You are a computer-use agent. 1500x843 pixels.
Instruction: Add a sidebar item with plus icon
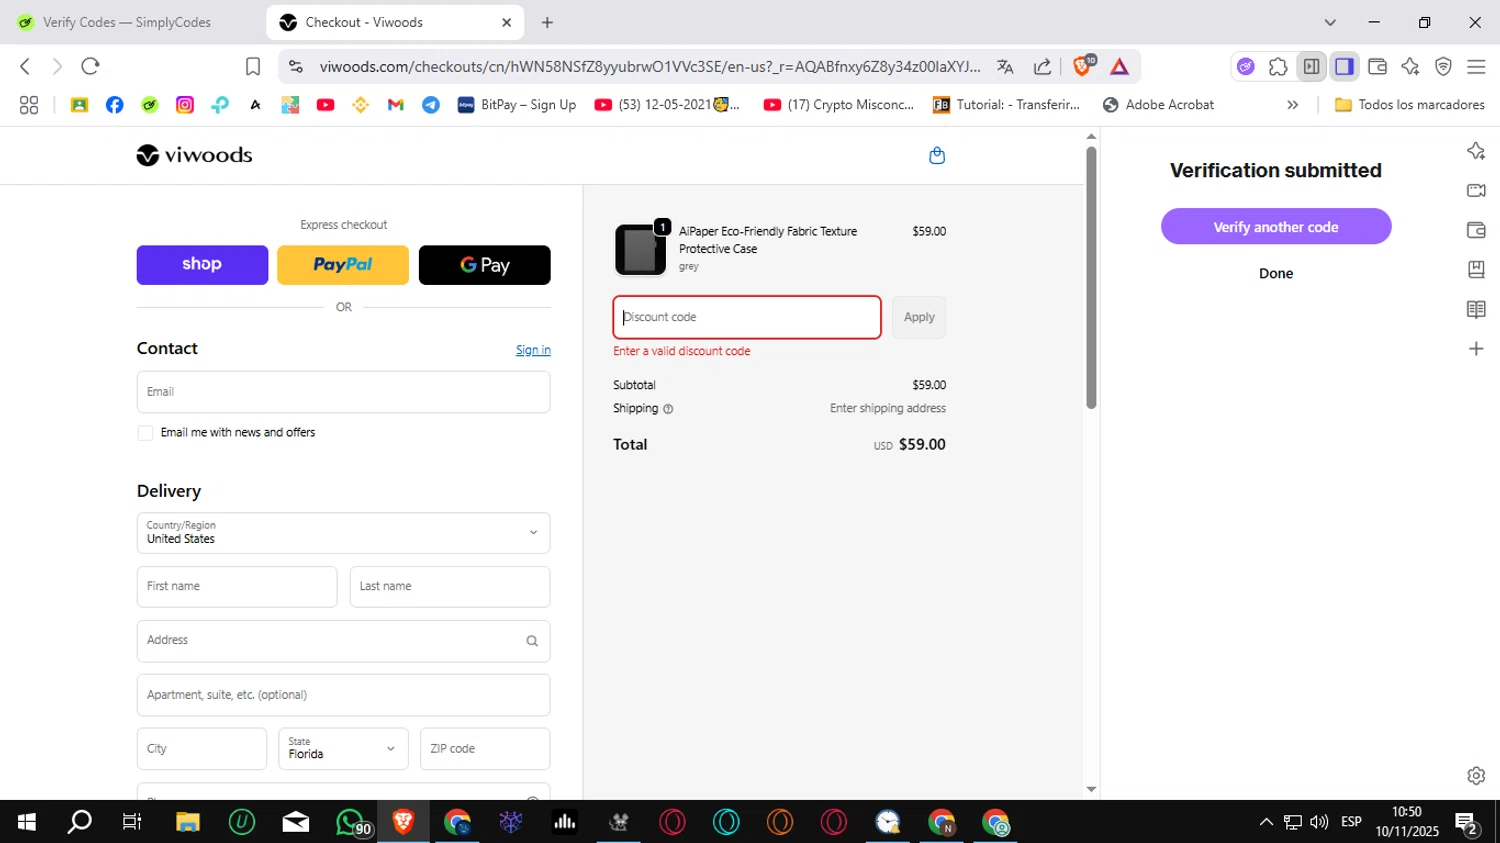pos(1476,349)
